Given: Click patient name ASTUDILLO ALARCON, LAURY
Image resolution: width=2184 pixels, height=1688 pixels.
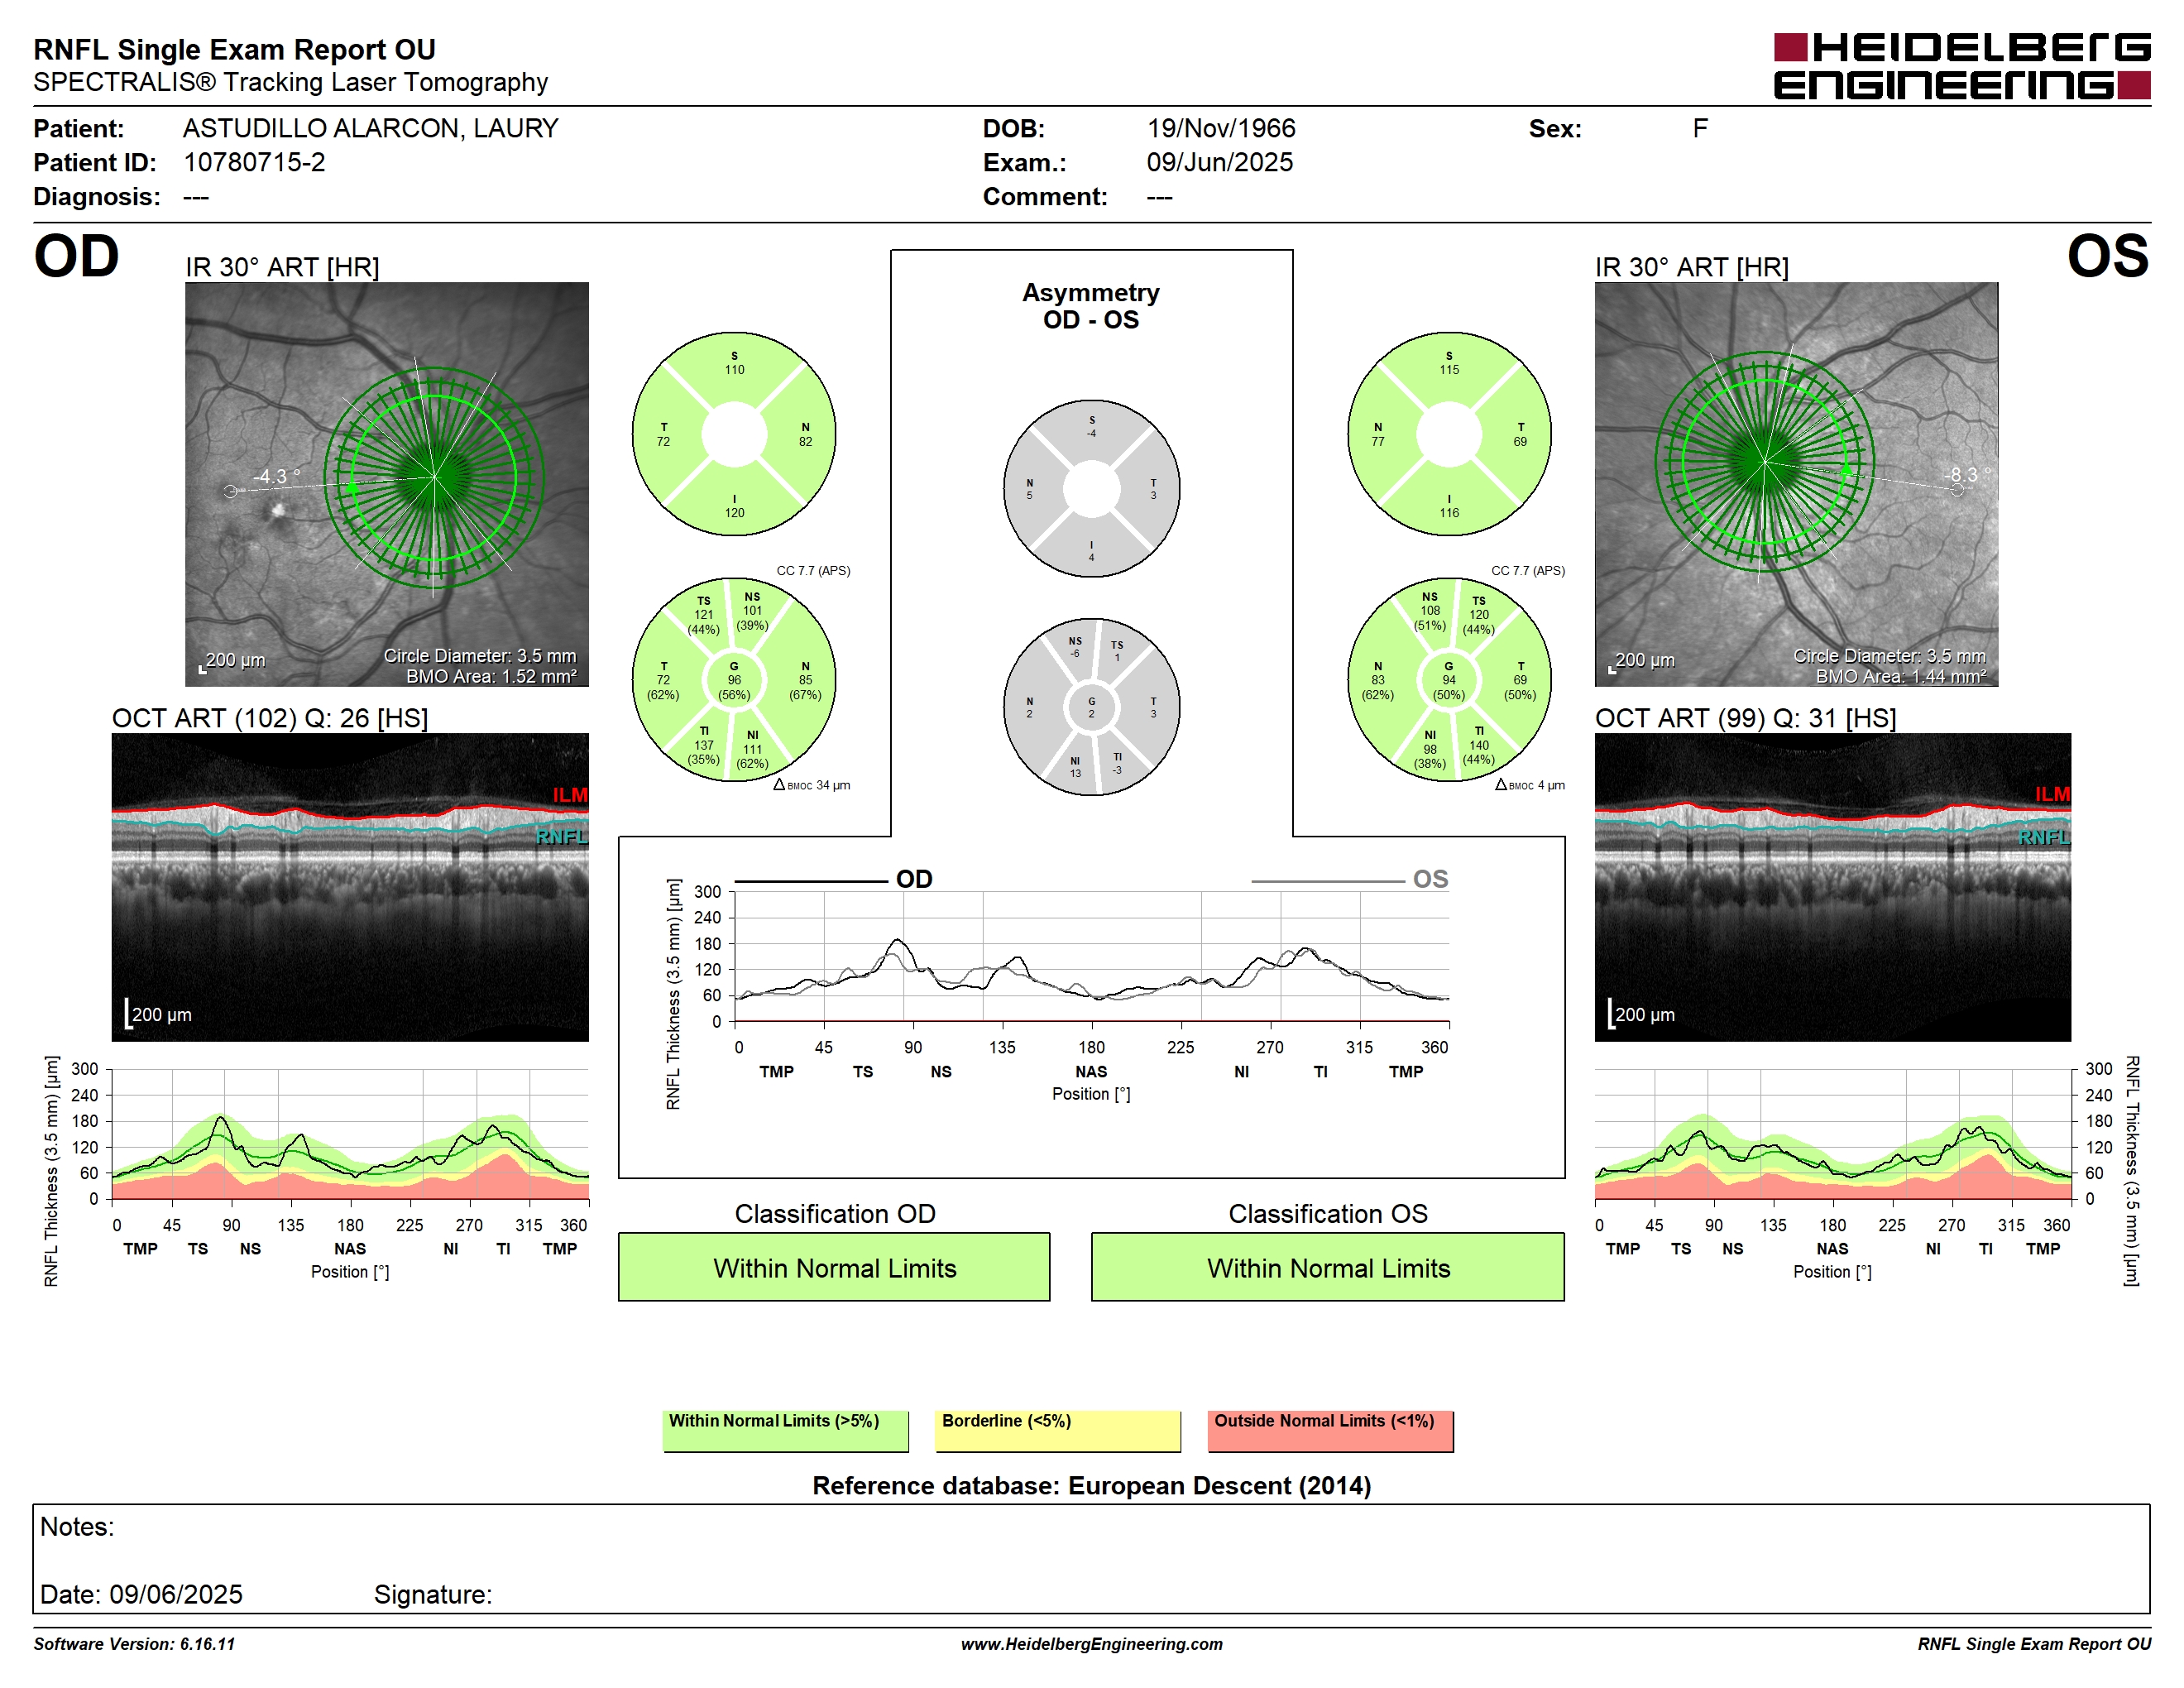Looking at the screenshot, I should [370, 129].
